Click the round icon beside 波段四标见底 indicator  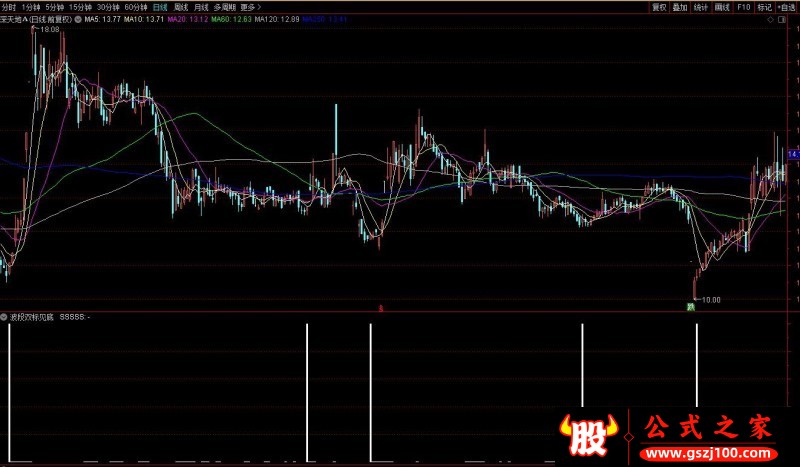click(4, 316)
